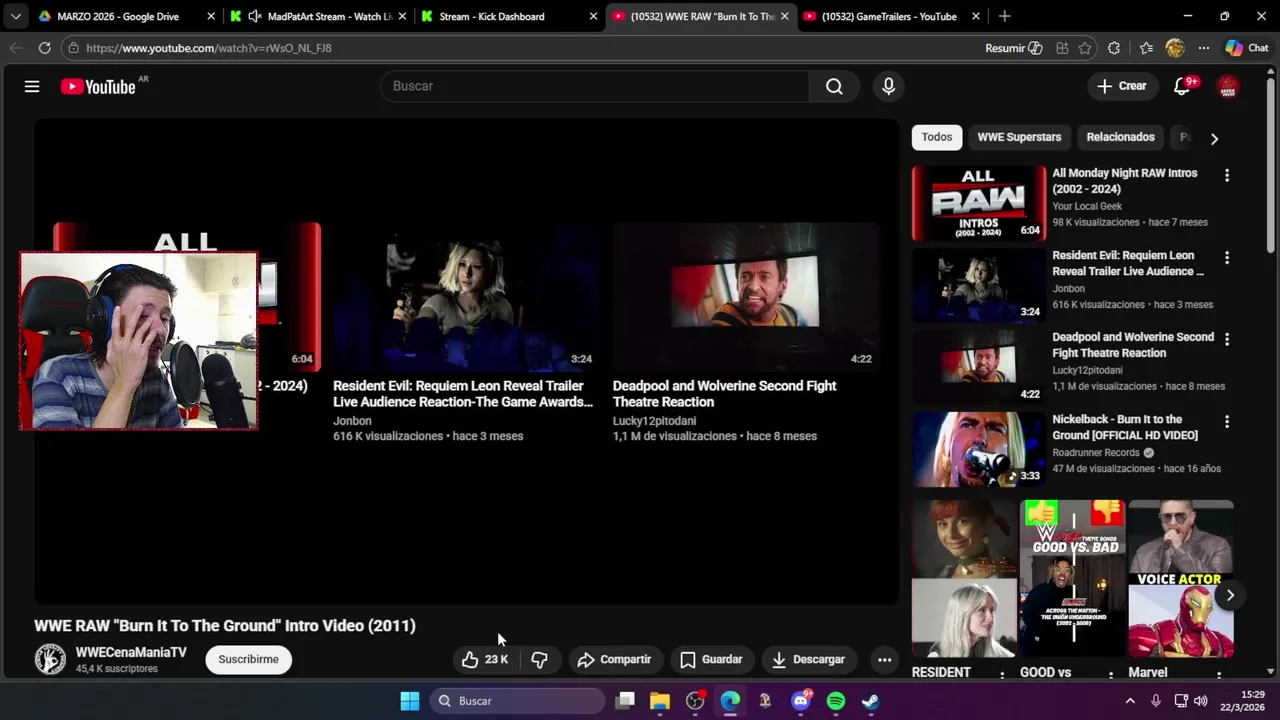This screenshot has width=1280, height=720.
Task: Select the WWE Superstars filter chip
Action: coord(1019,137)
